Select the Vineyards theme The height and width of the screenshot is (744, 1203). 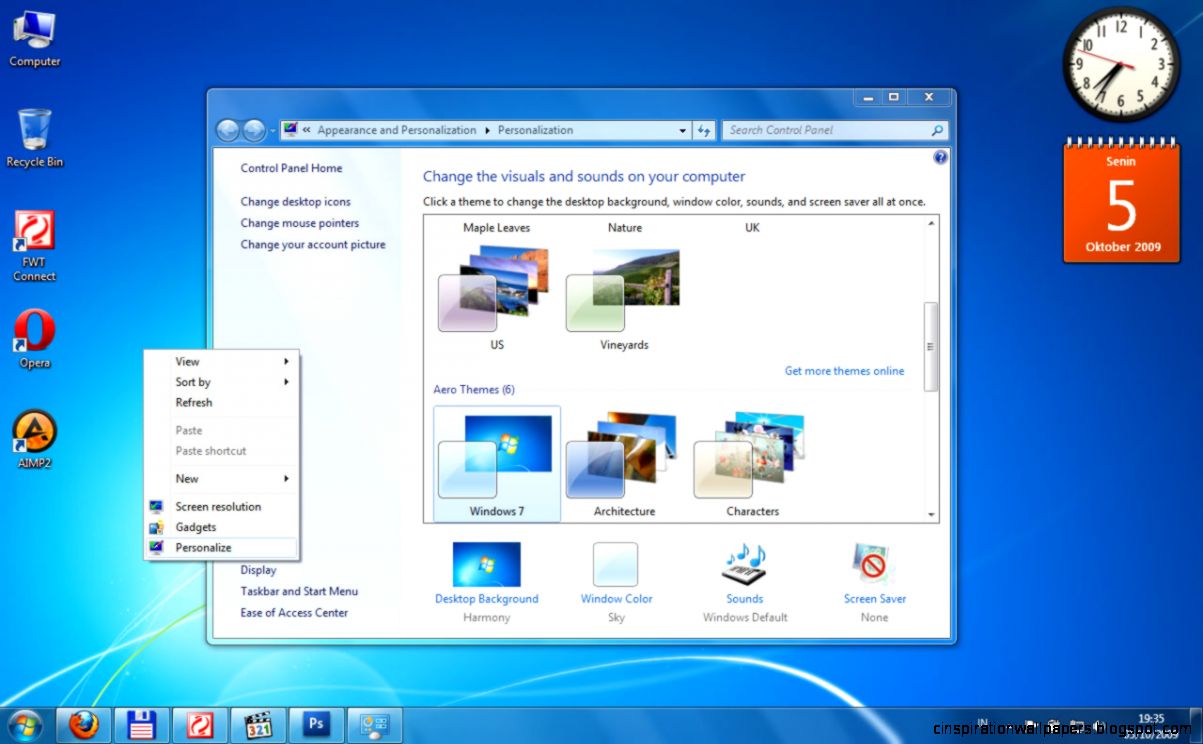pyautogui.click(x=624, y=298)
